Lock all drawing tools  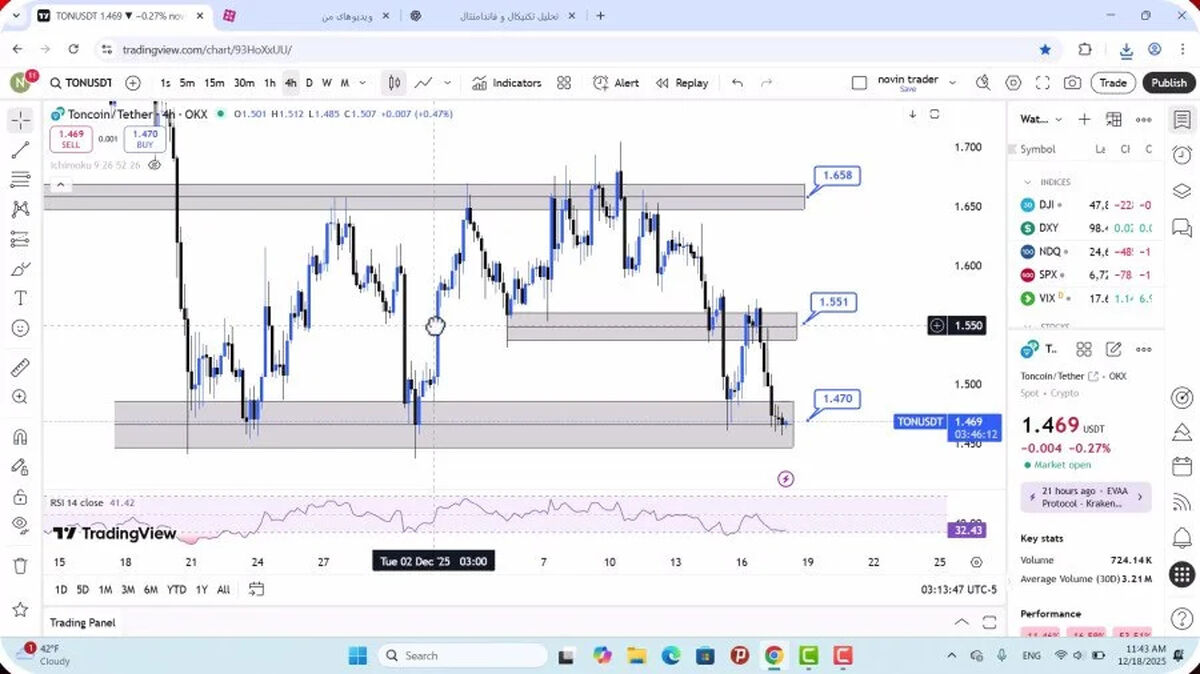(20, 496)
